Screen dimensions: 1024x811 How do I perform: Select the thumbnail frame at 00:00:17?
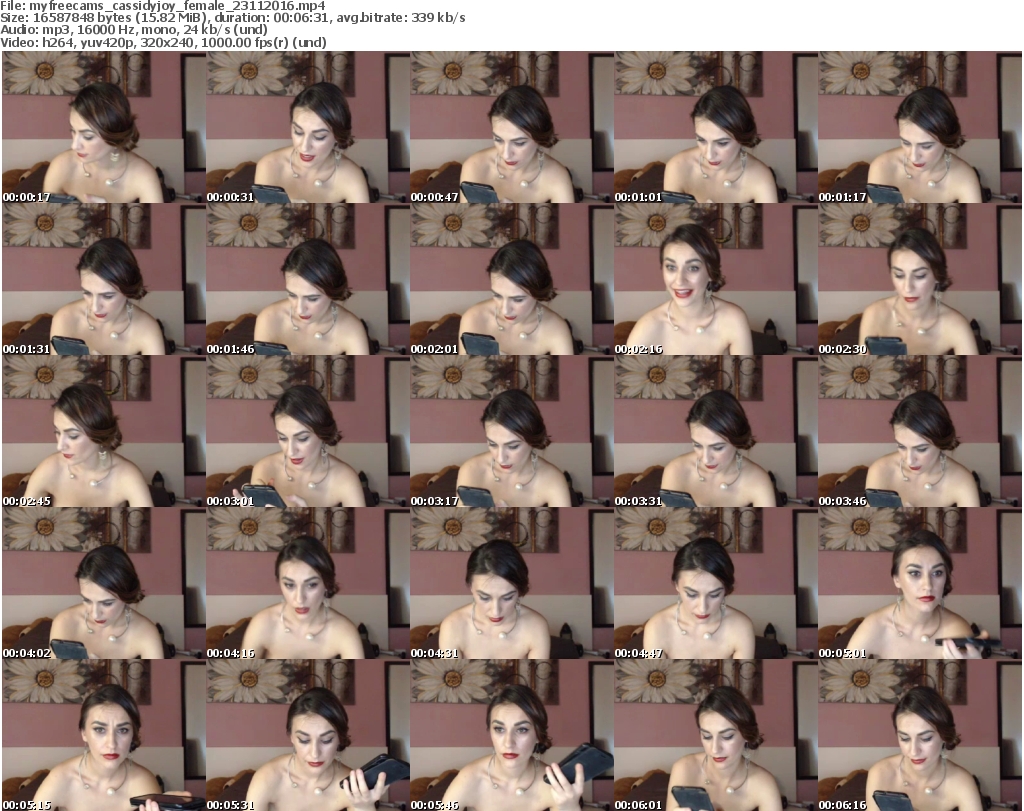(x=104, y=127)
